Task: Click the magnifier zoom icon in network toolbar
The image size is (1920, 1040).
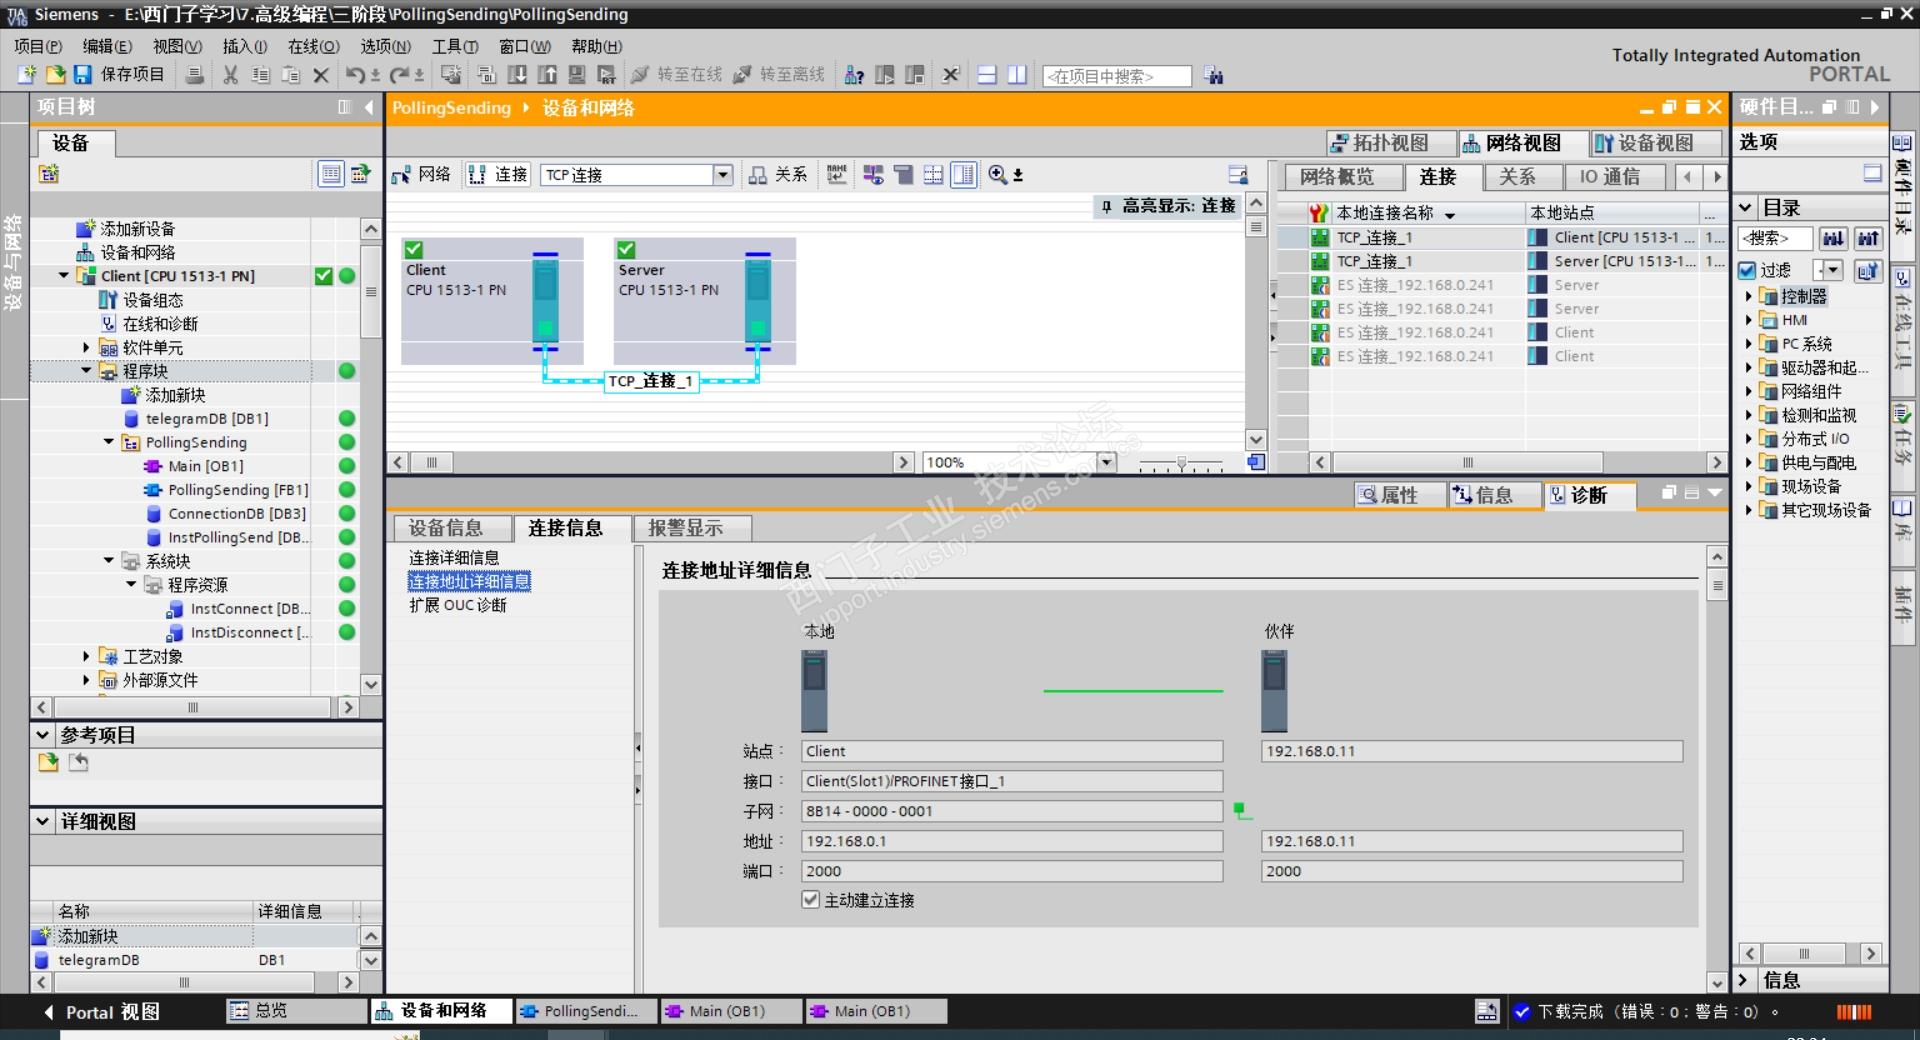Action: (x=998, y=175)
